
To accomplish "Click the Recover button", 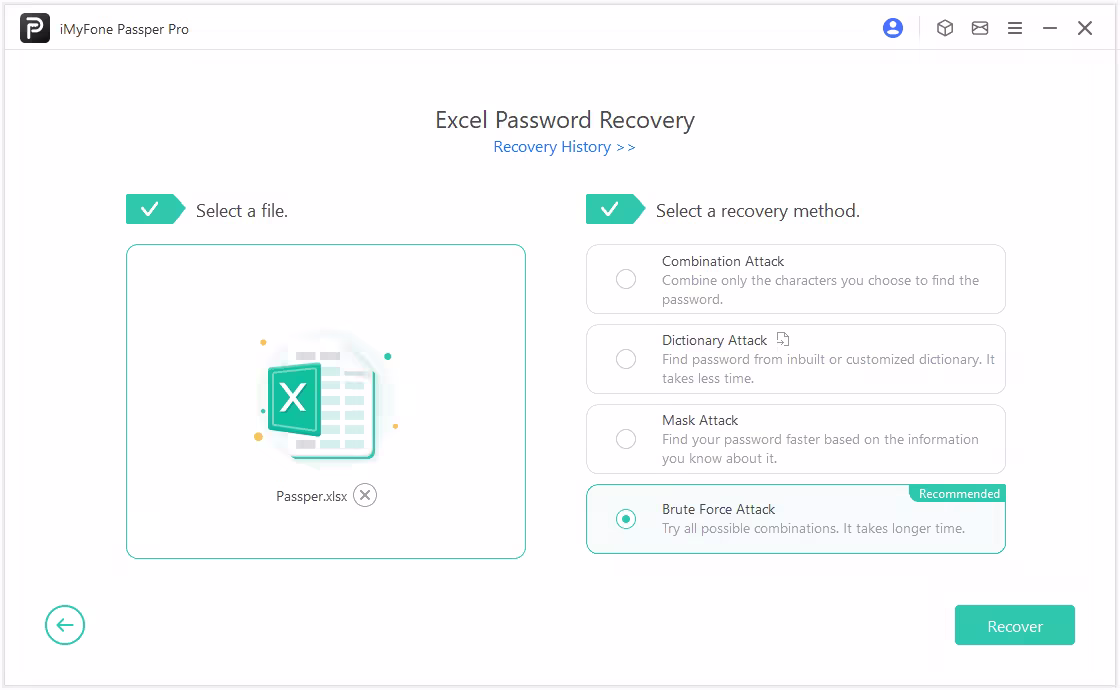I will pos(1014,625).
